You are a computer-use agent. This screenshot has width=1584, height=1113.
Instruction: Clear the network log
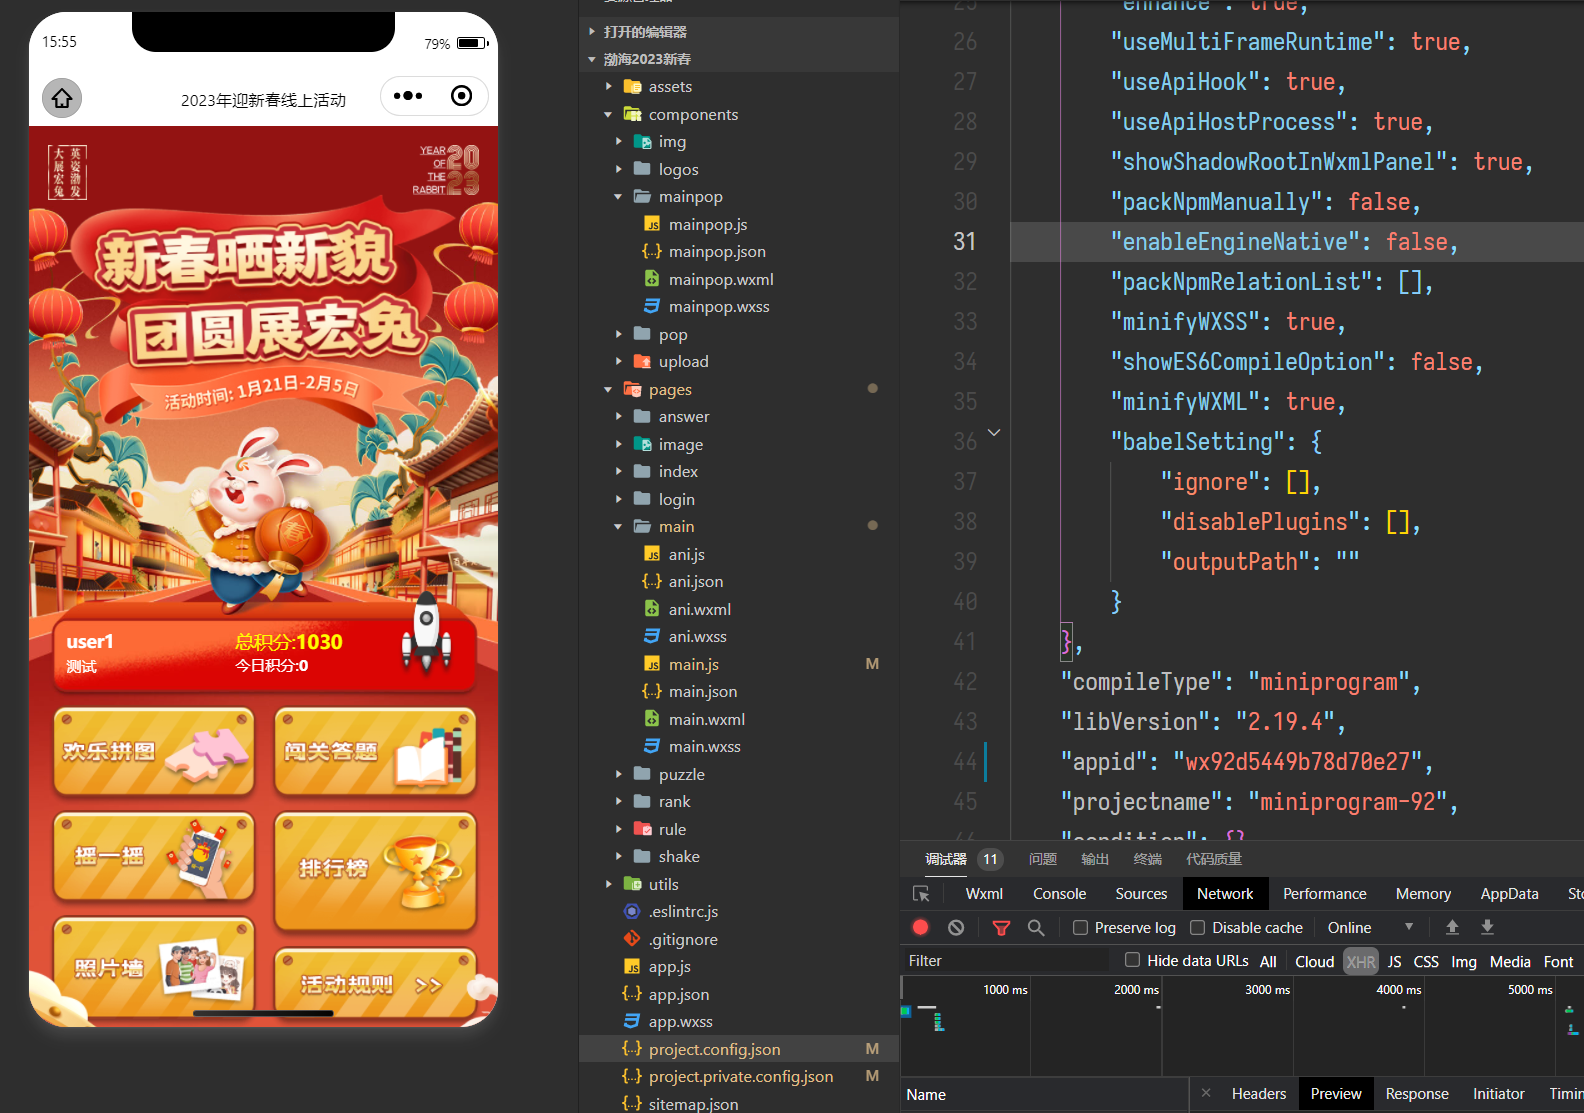(956, 927)
